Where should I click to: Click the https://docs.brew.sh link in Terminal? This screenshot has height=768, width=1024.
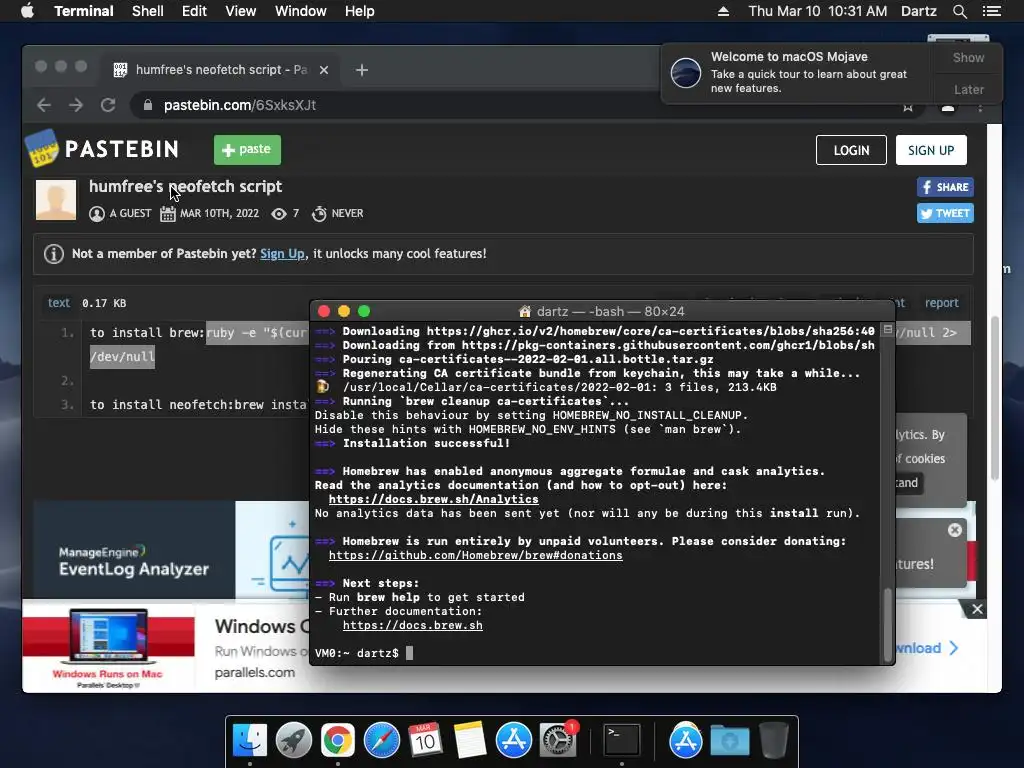coord(413,626)
